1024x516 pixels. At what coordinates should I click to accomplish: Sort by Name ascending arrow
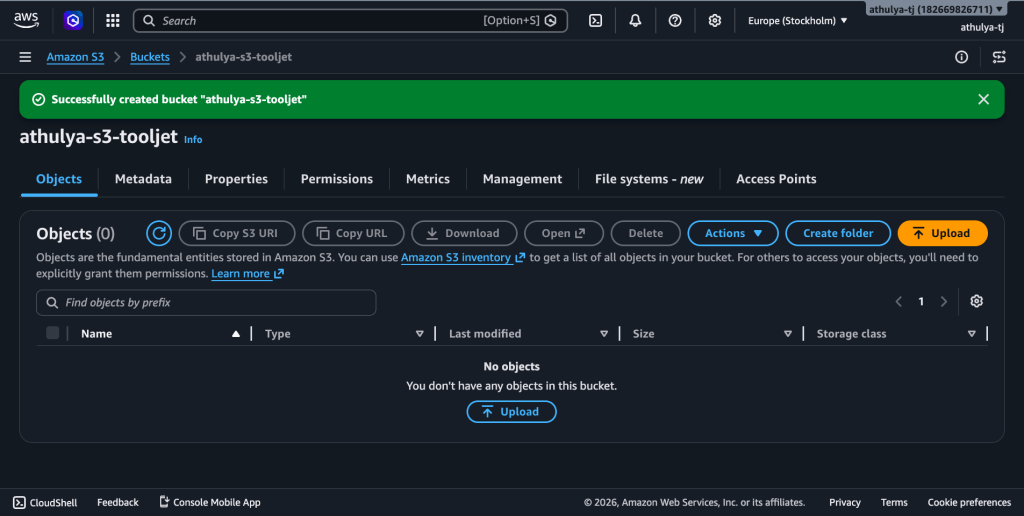pyautogui.click(x=236, y=334)
